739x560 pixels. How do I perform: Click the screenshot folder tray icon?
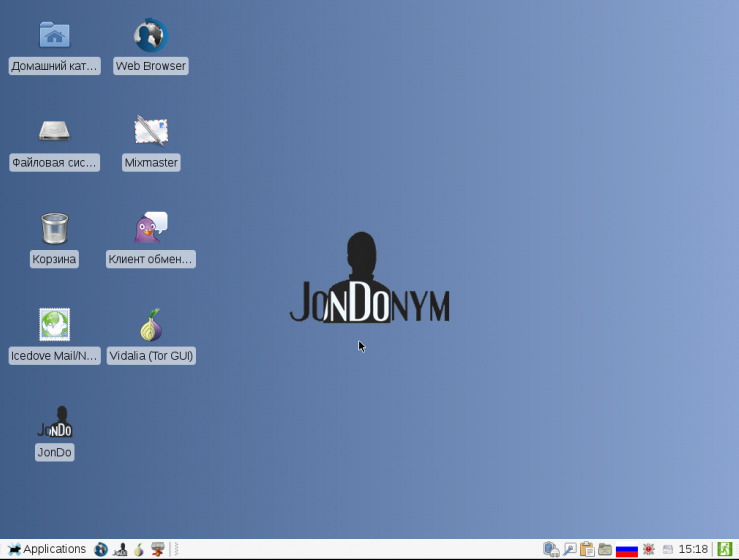pos(605,549)
